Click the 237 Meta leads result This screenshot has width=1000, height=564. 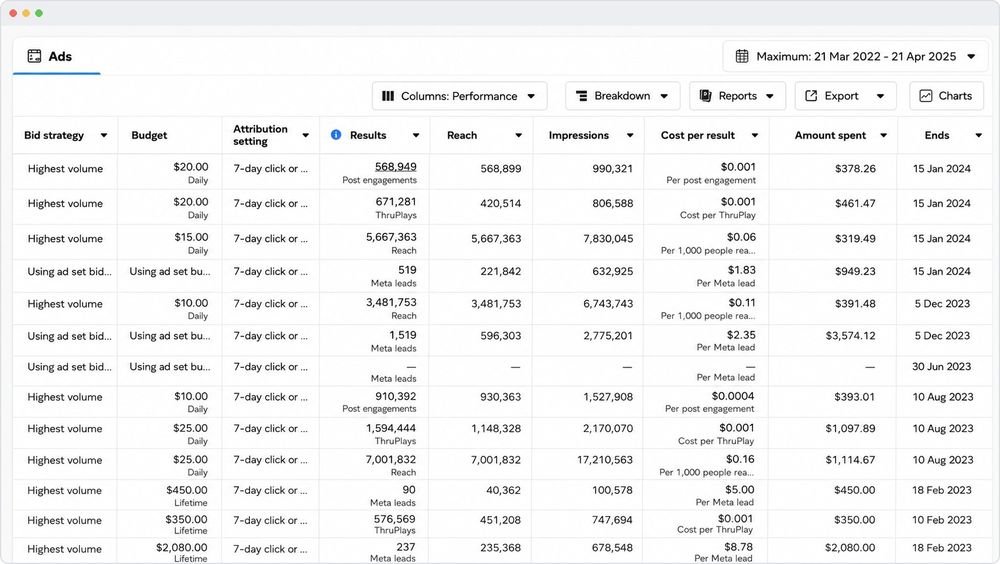click(x=393, y=553)
